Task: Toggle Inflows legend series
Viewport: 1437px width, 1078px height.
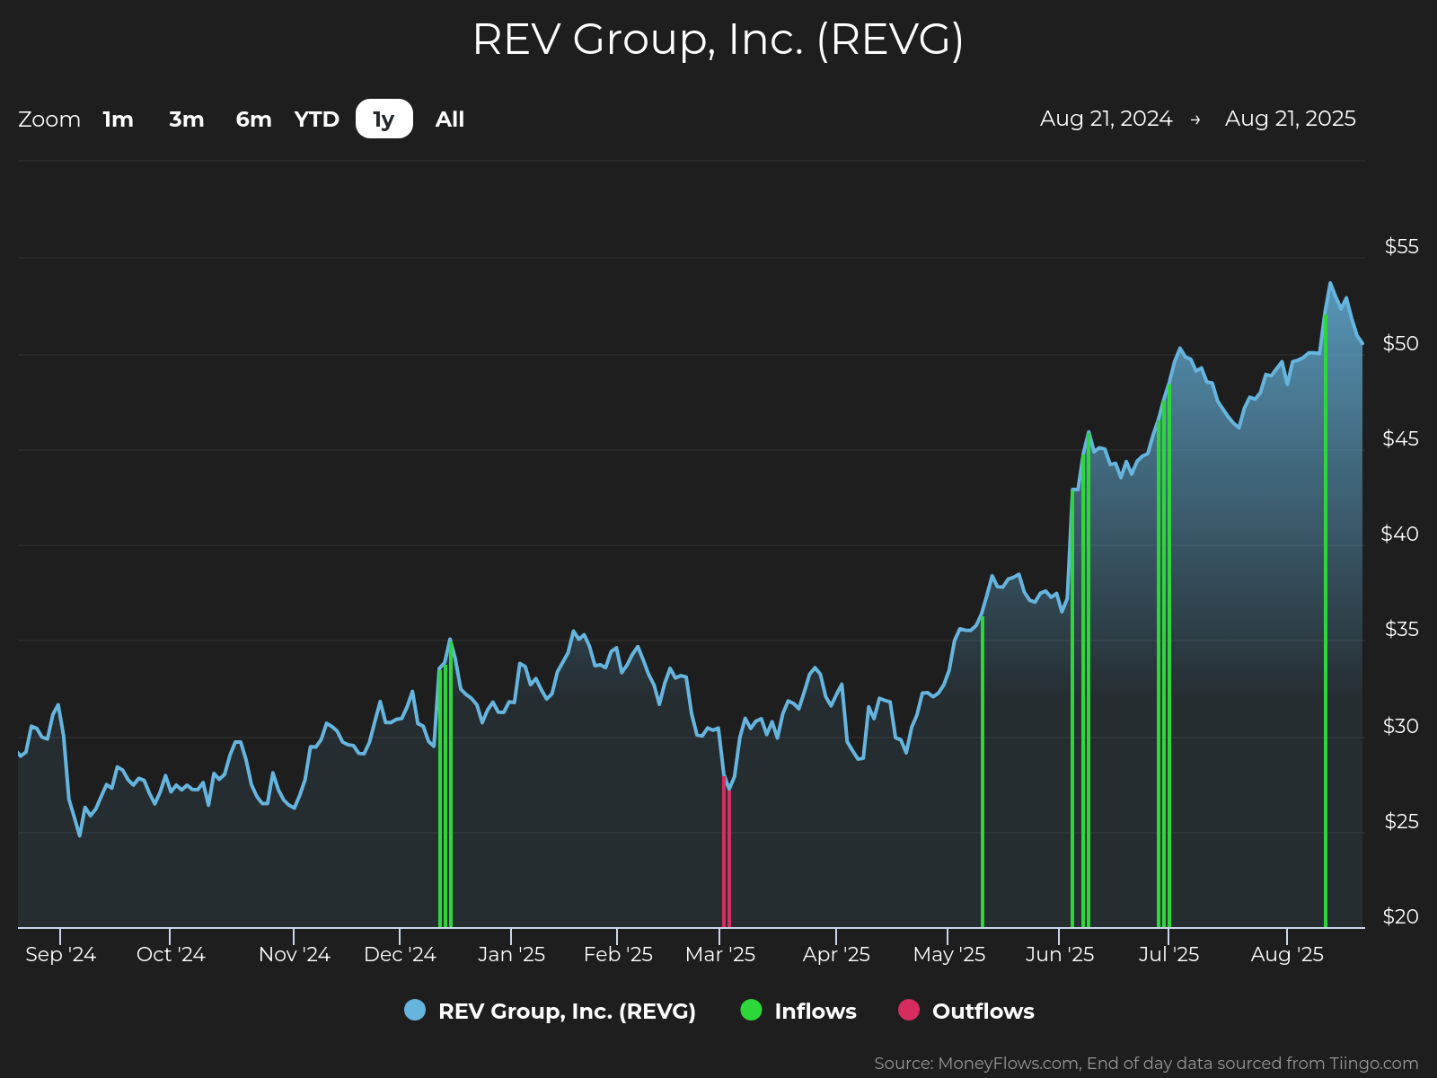Action: point(799,1011)
